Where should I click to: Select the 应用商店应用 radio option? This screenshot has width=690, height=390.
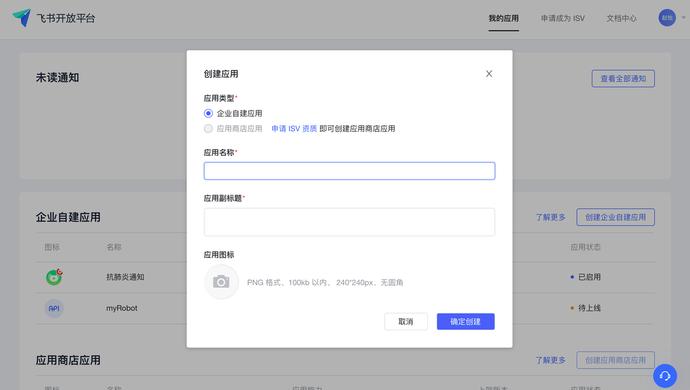(x=208, y=129)
